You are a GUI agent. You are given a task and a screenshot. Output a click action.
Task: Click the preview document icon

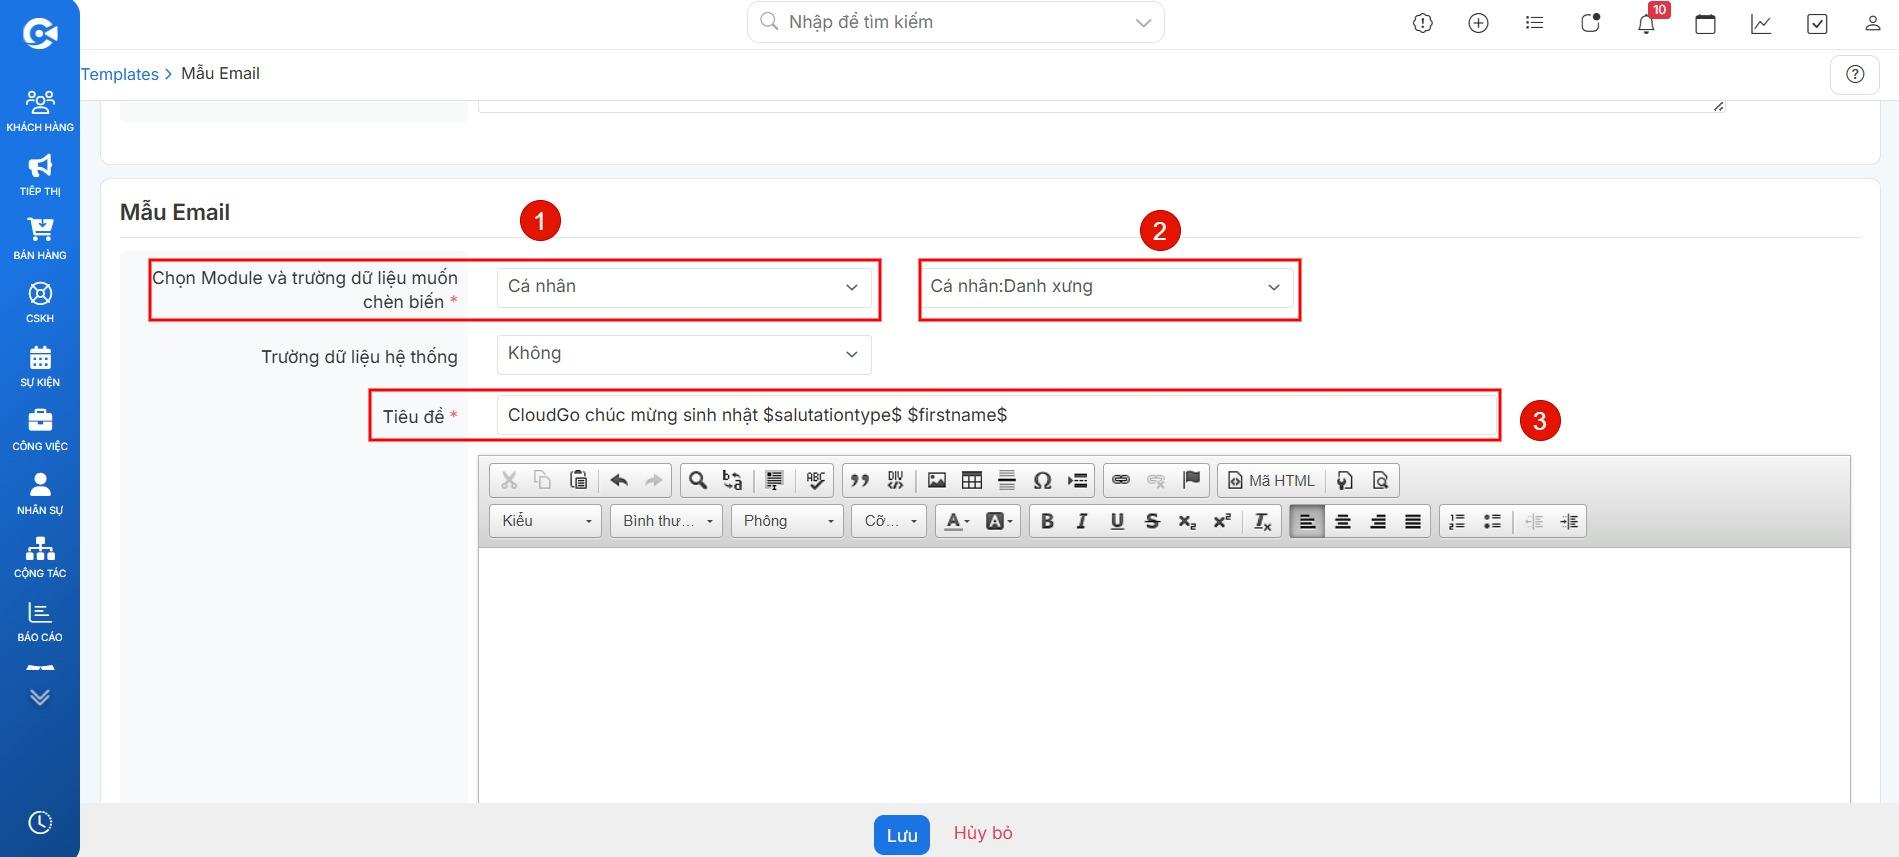point(1380,480)
